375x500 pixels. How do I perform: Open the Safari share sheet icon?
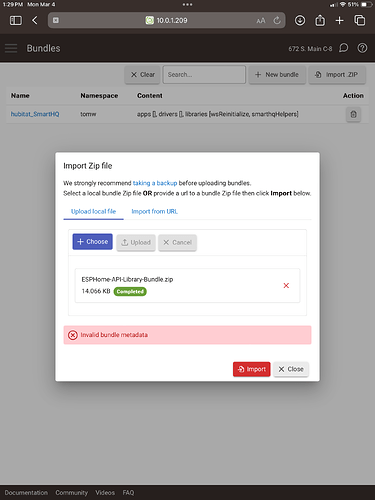(x=320, y=20)
